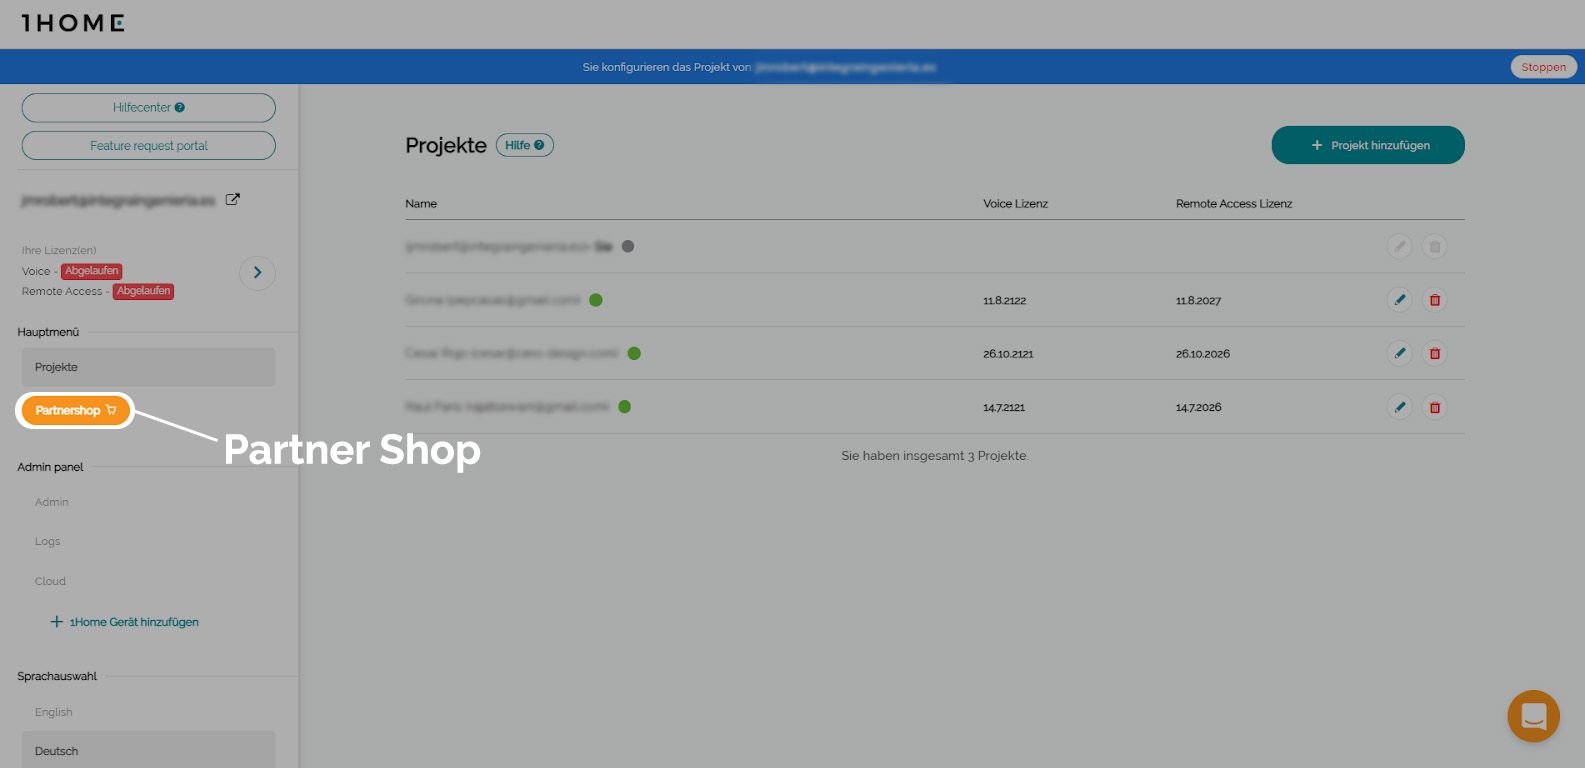Switch language to English

point(54,712)
